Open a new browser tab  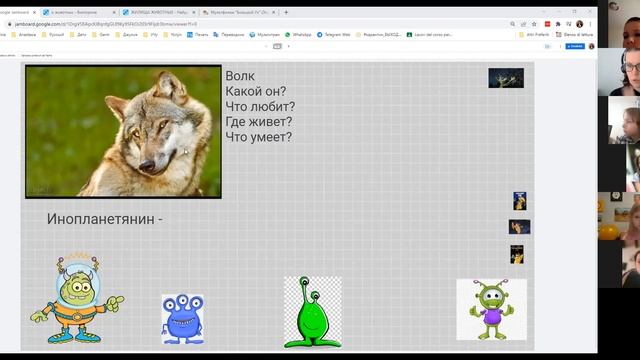(286, 12)
